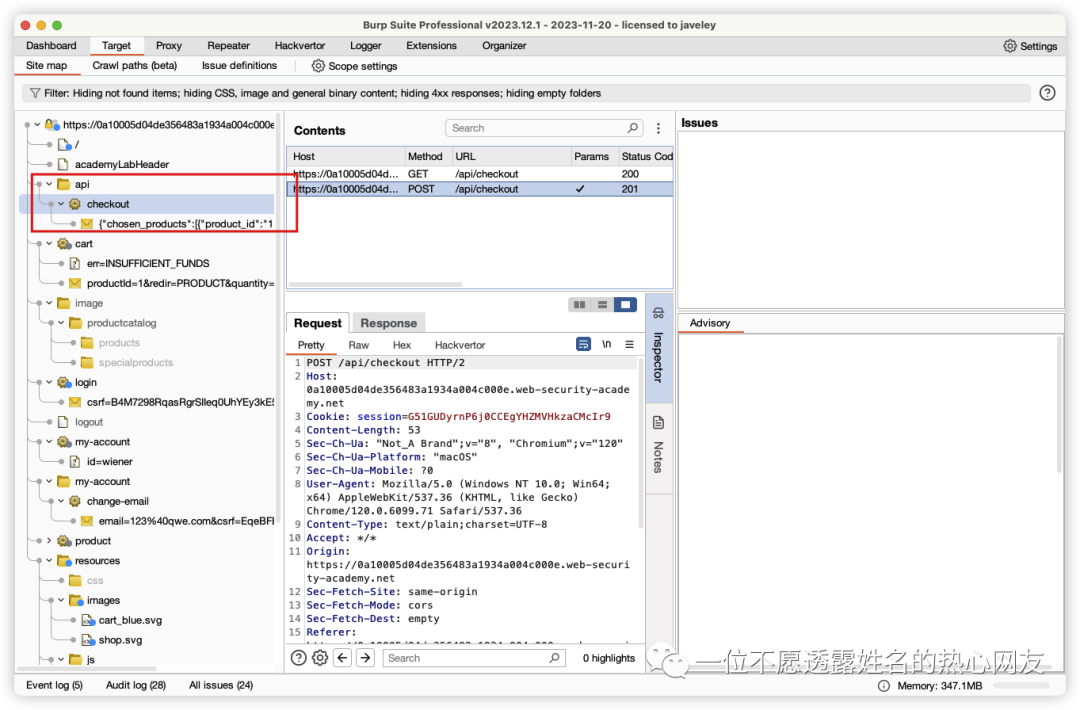
Task: Collapse the image folder
Action: pyautogui.click(x=49, y=303)
